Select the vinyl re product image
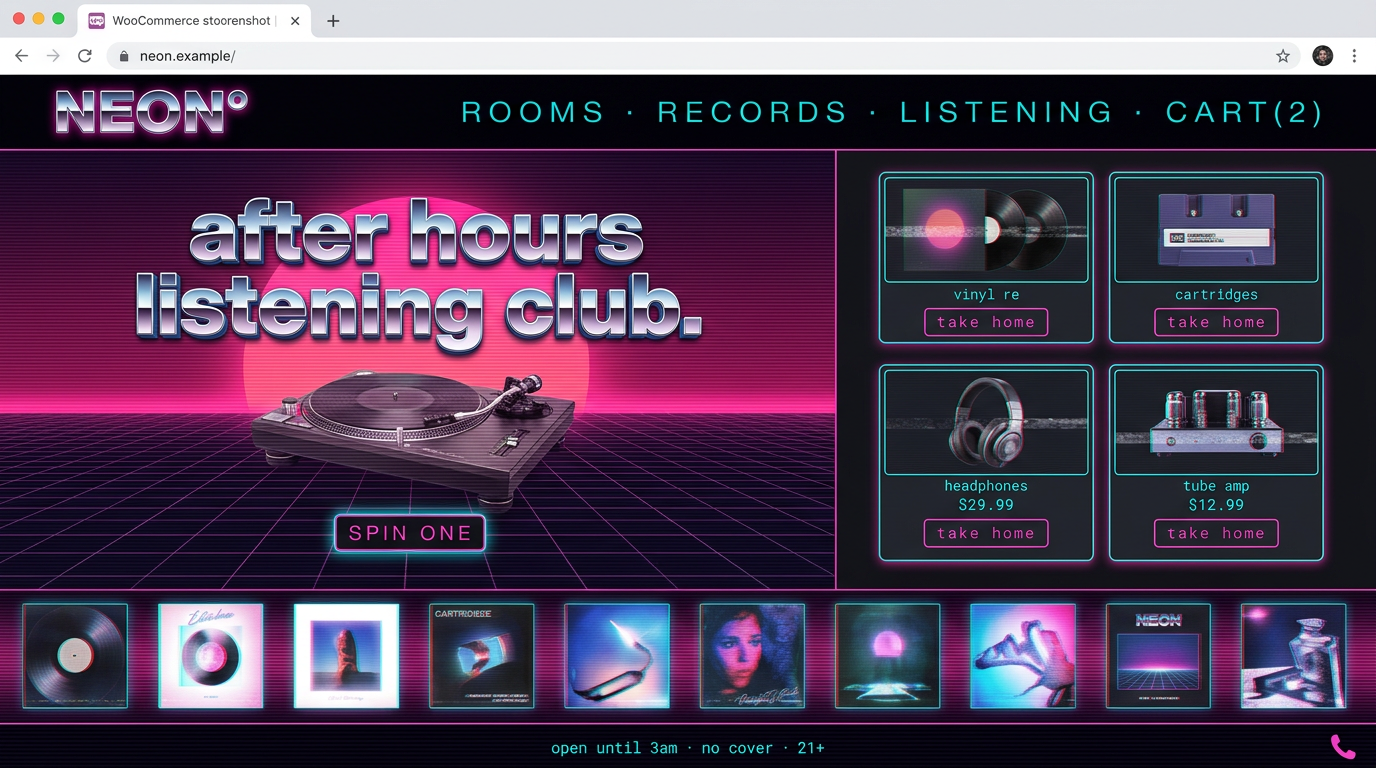This screenshot has width=1376, height=768. [x=986, y=230]
